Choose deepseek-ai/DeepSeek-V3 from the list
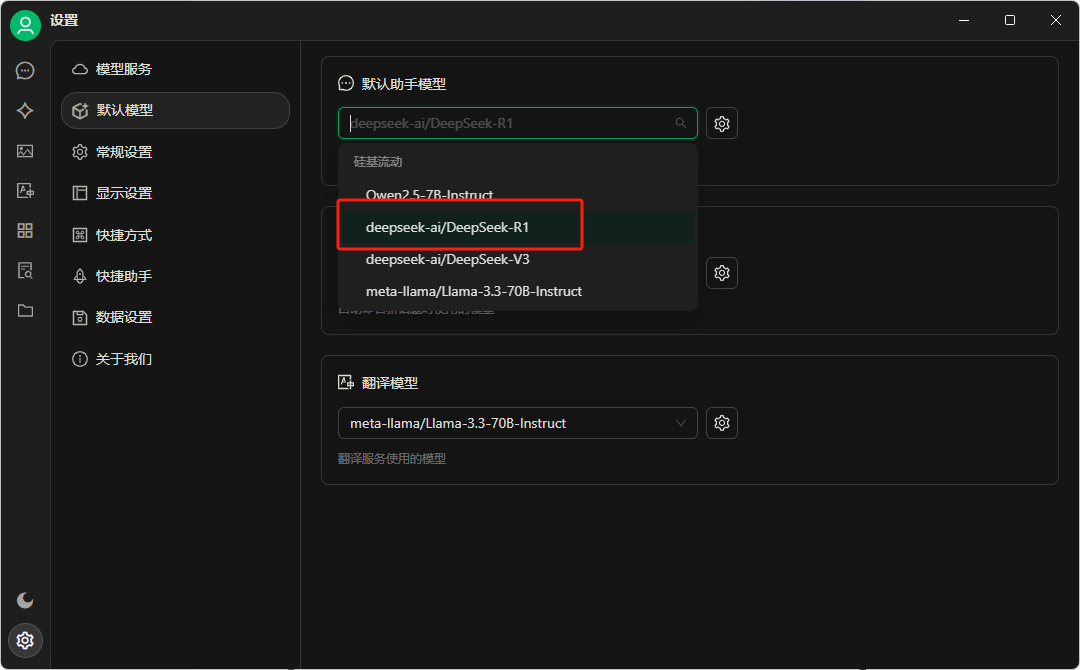1080x670 pixels. [x=517, y=260]
